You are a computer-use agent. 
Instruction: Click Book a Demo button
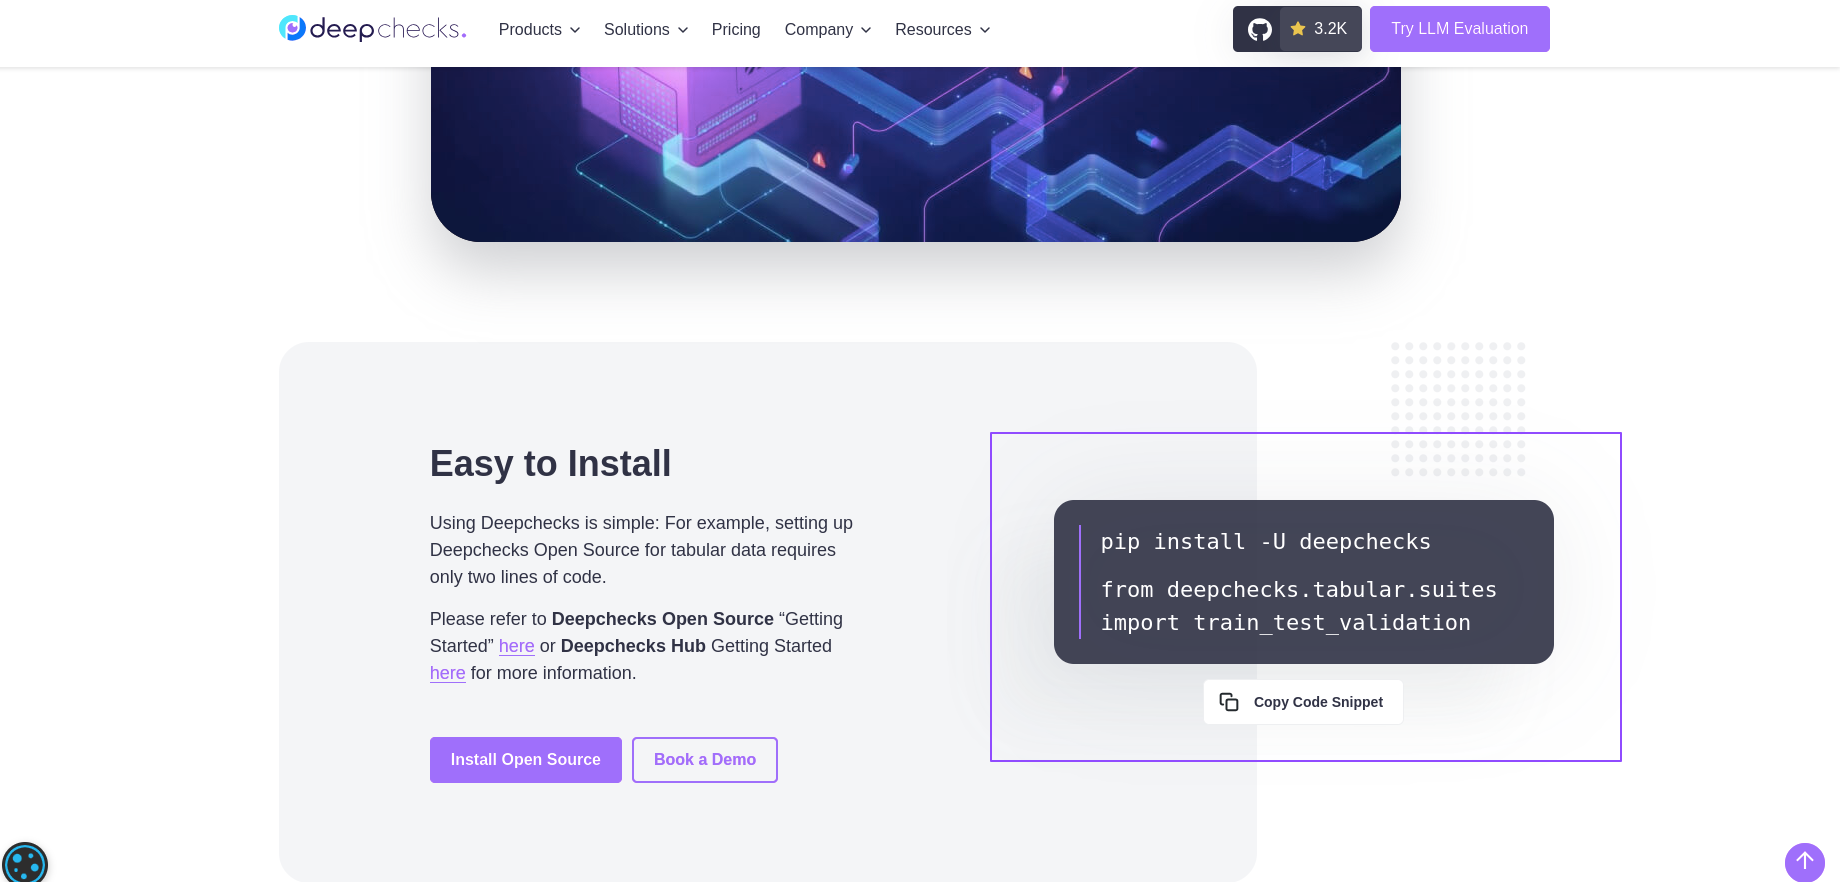click(705, 760)
